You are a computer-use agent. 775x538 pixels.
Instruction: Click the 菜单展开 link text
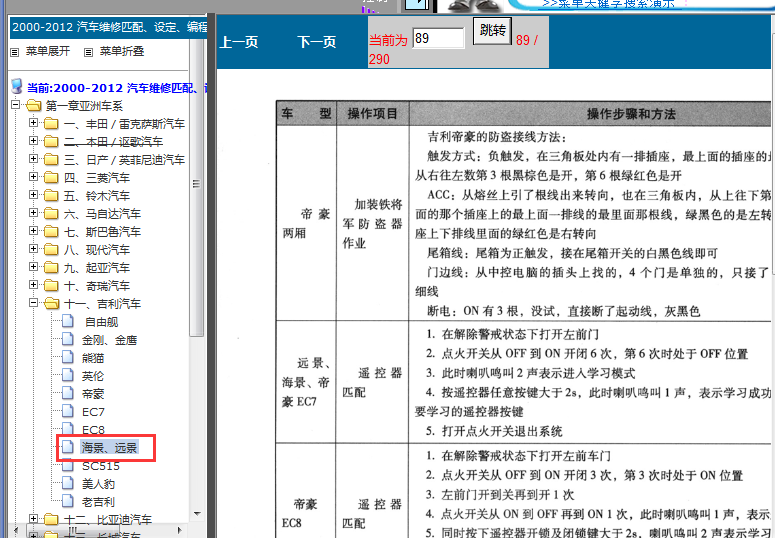click(48, 51)
